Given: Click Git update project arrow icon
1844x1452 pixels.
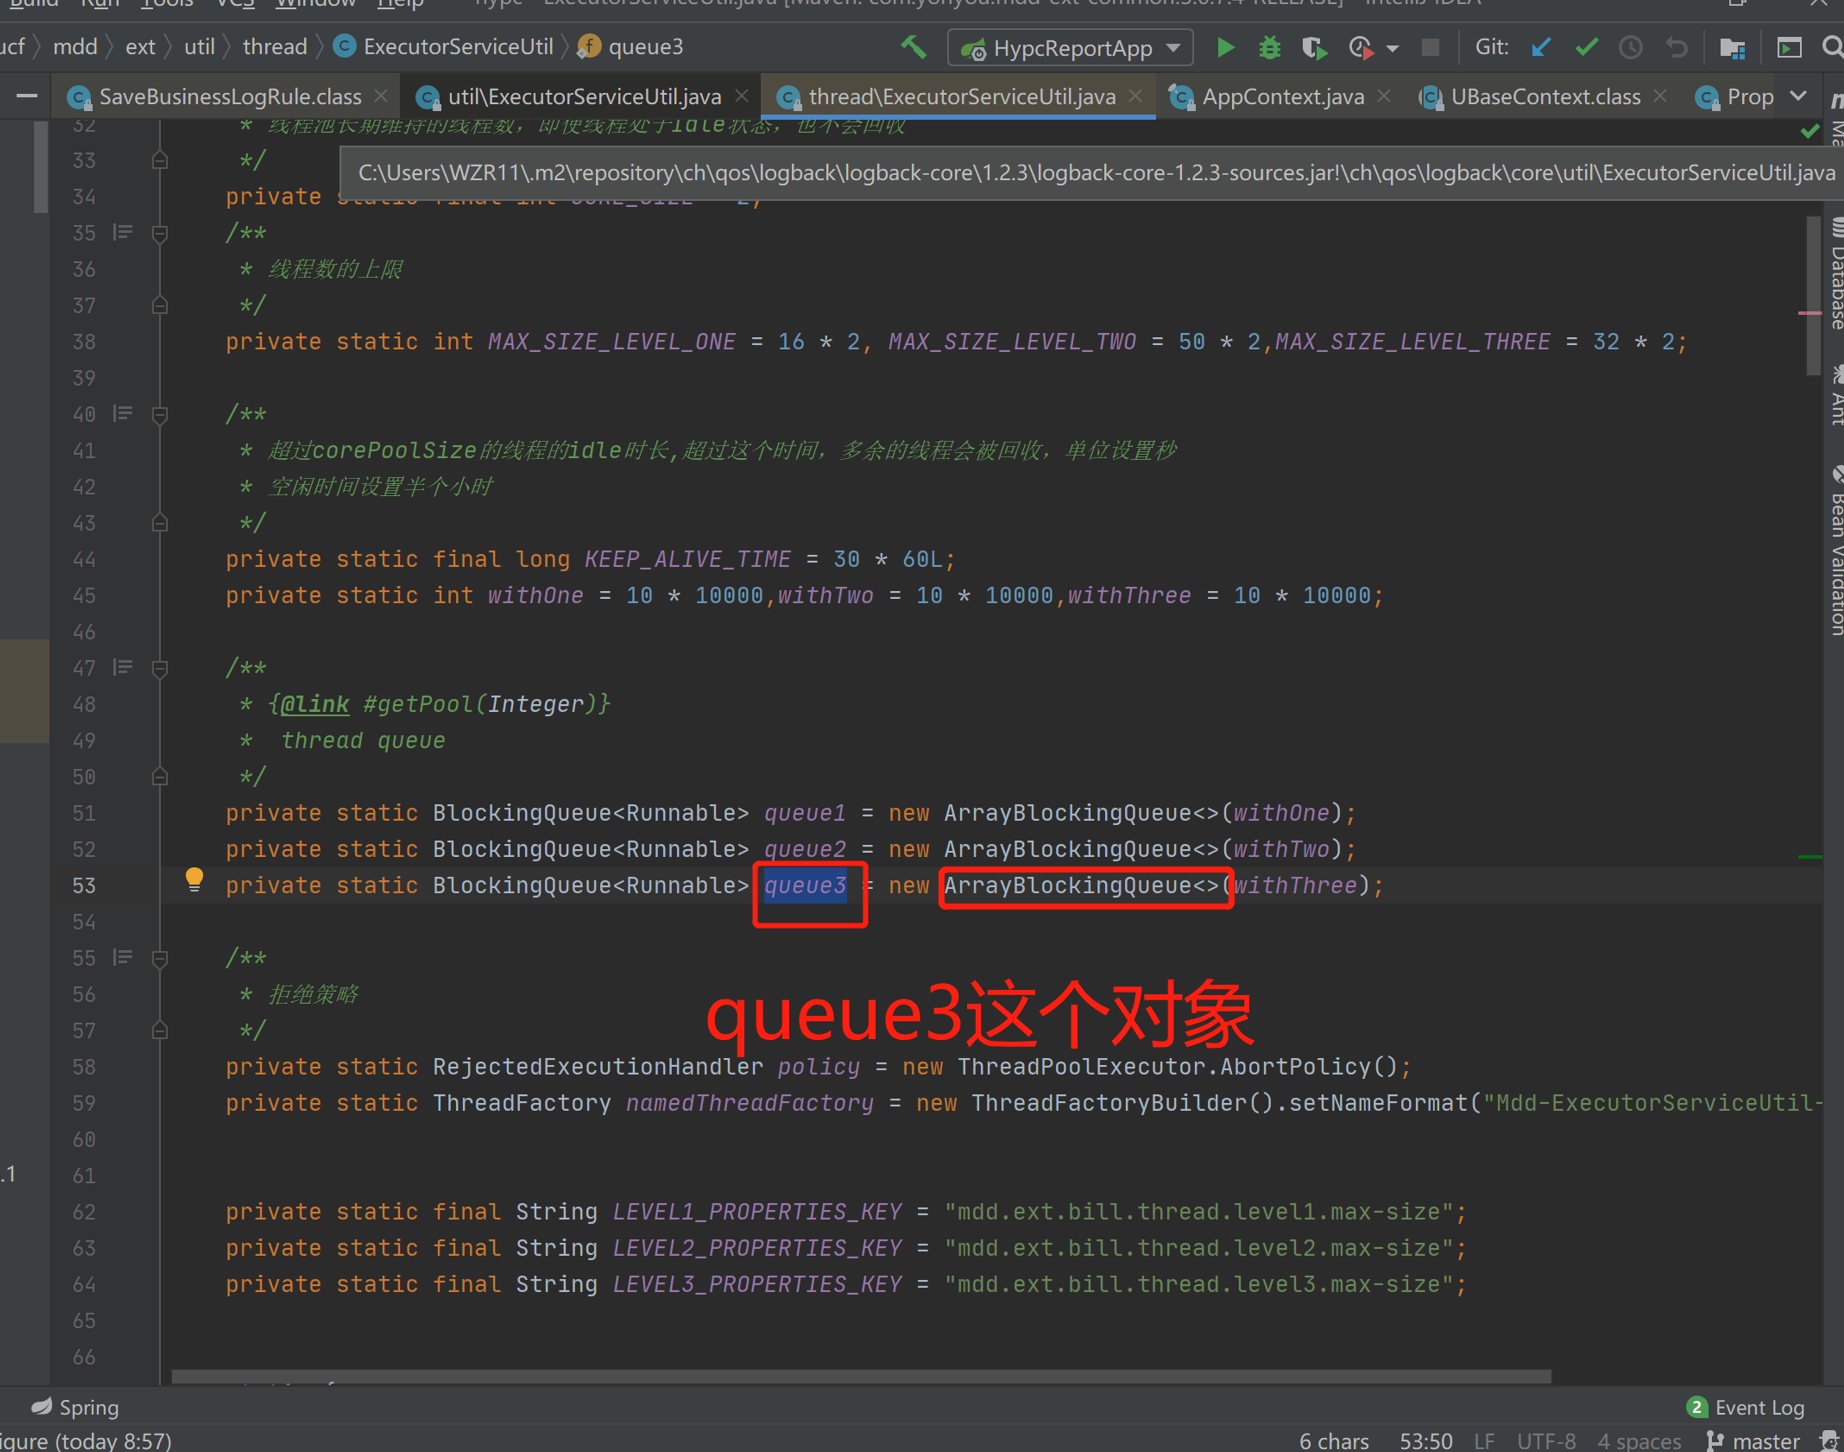Looking at the screenshot, I should [x=1541, y=47].
